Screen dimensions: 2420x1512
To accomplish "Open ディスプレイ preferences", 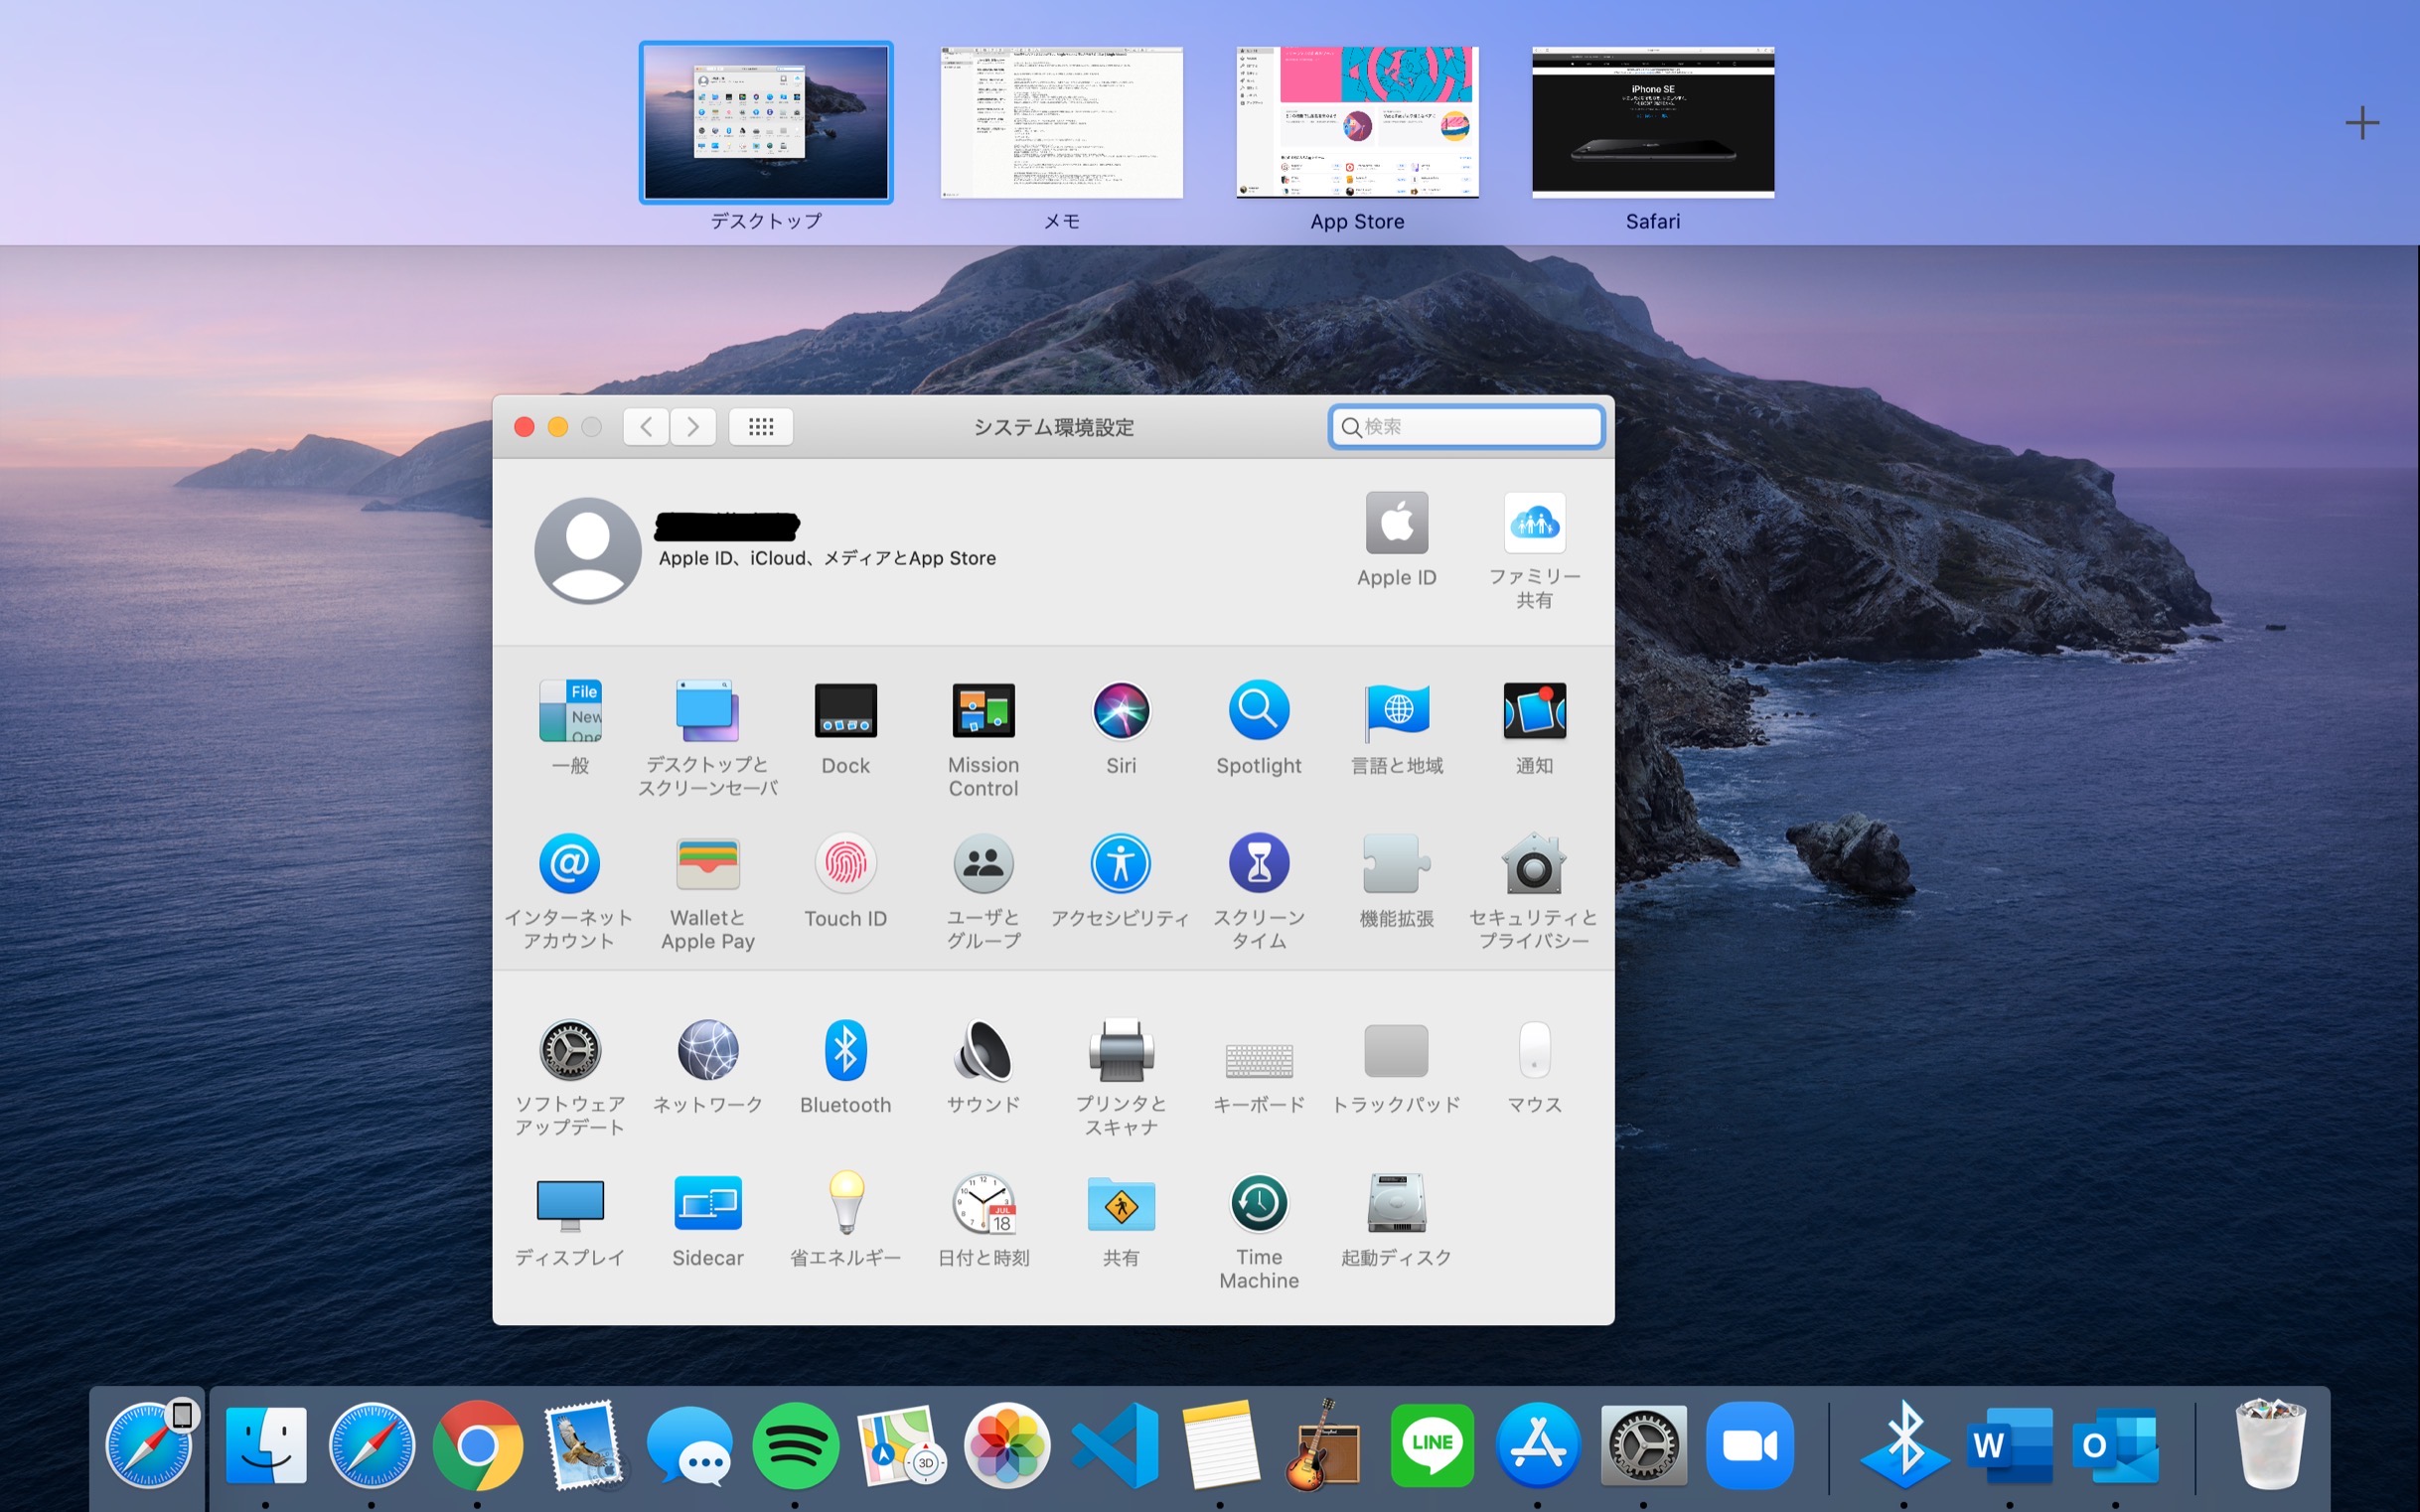I will point(570,1205).
